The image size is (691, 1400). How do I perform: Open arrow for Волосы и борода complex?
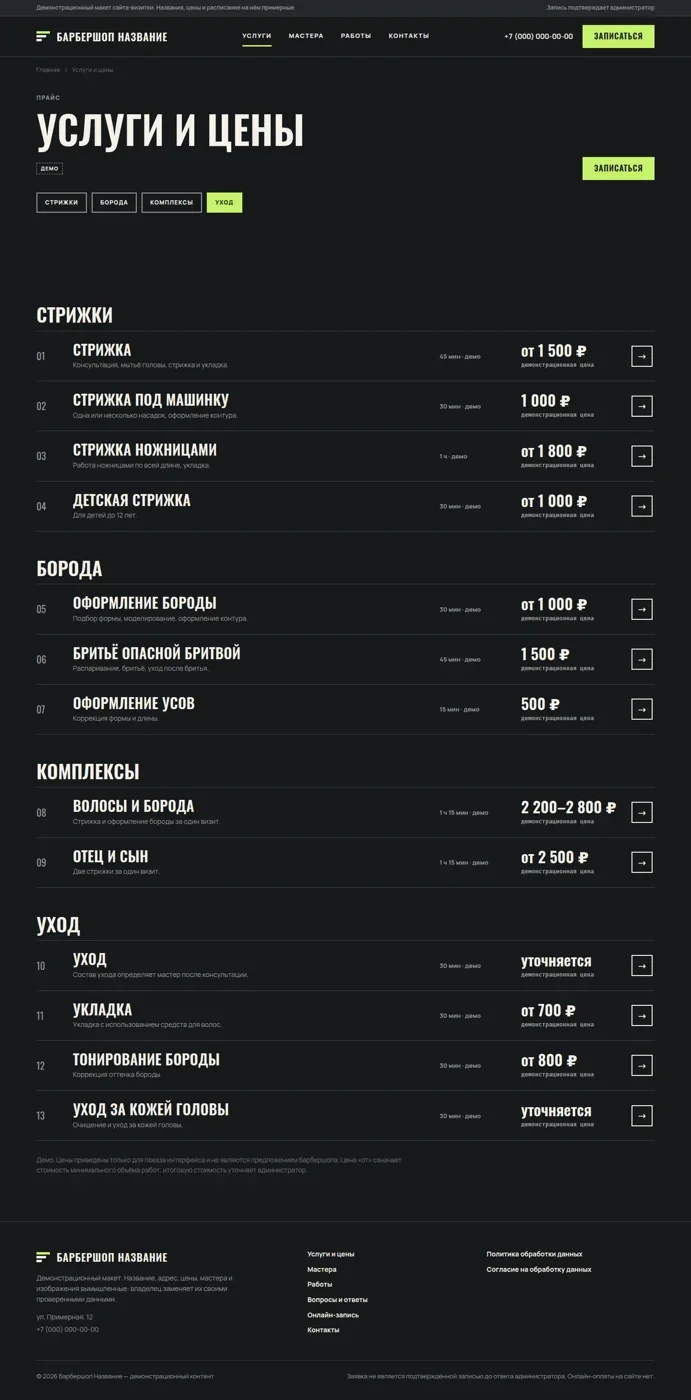click(x=642, y=812)
